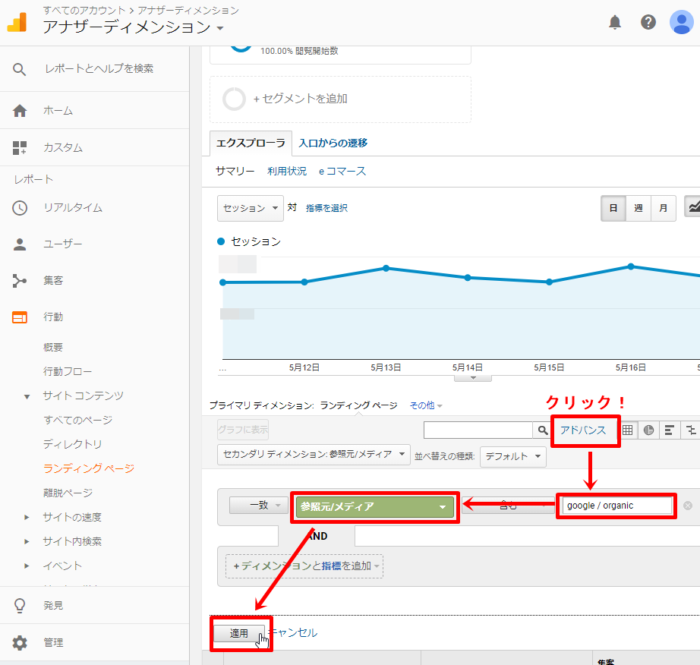The width and height of the screenshot is (700, 665).
Task: Switch to comparison view icon
Action: tap(691, 430)
